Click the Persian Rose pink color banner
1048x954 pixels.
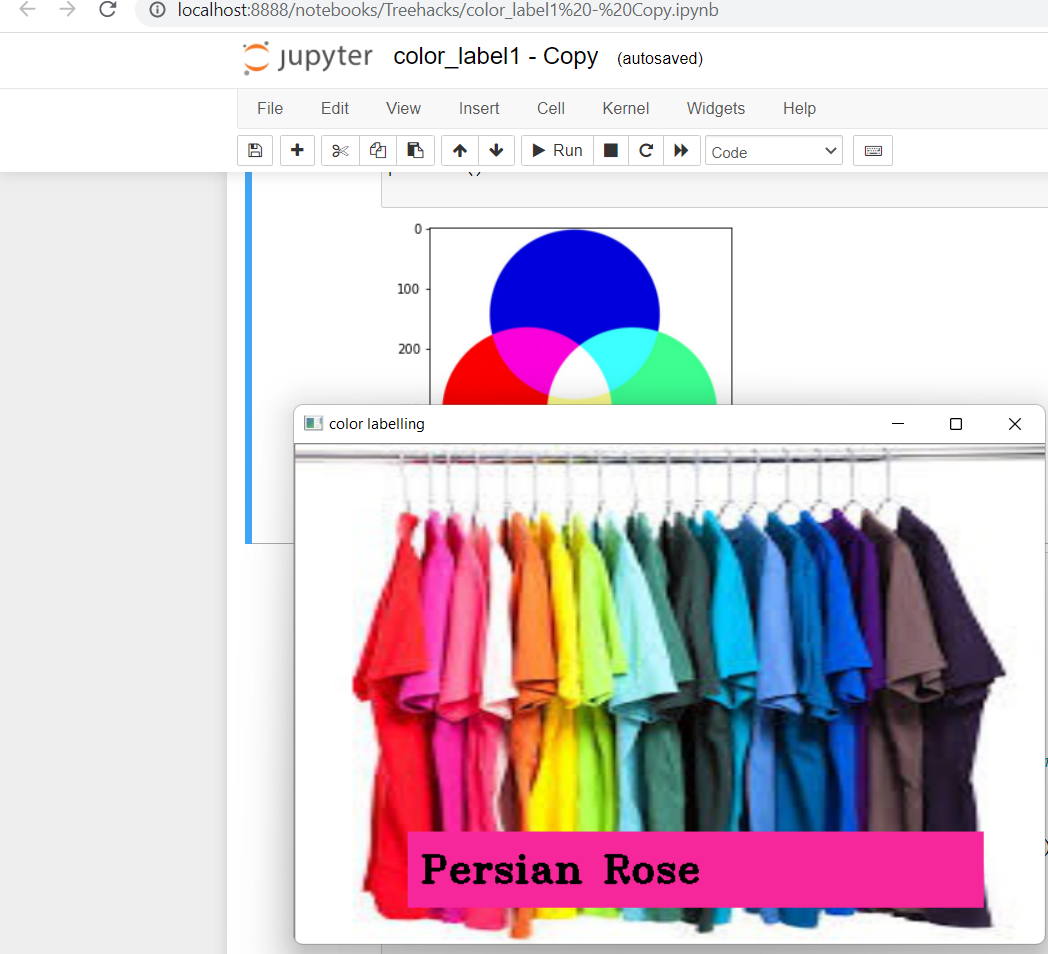[695, 869]
